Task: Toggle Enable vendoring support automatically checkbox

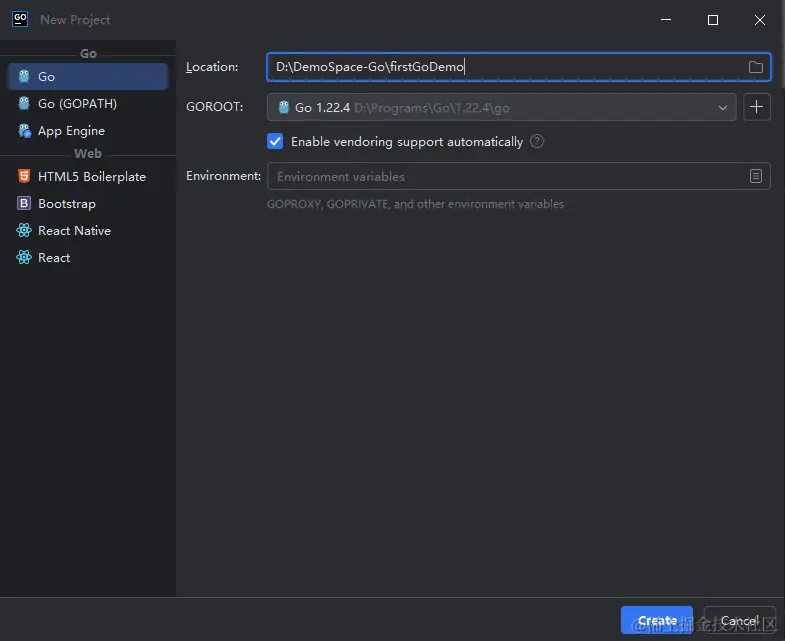Action: tap(275, 142)
